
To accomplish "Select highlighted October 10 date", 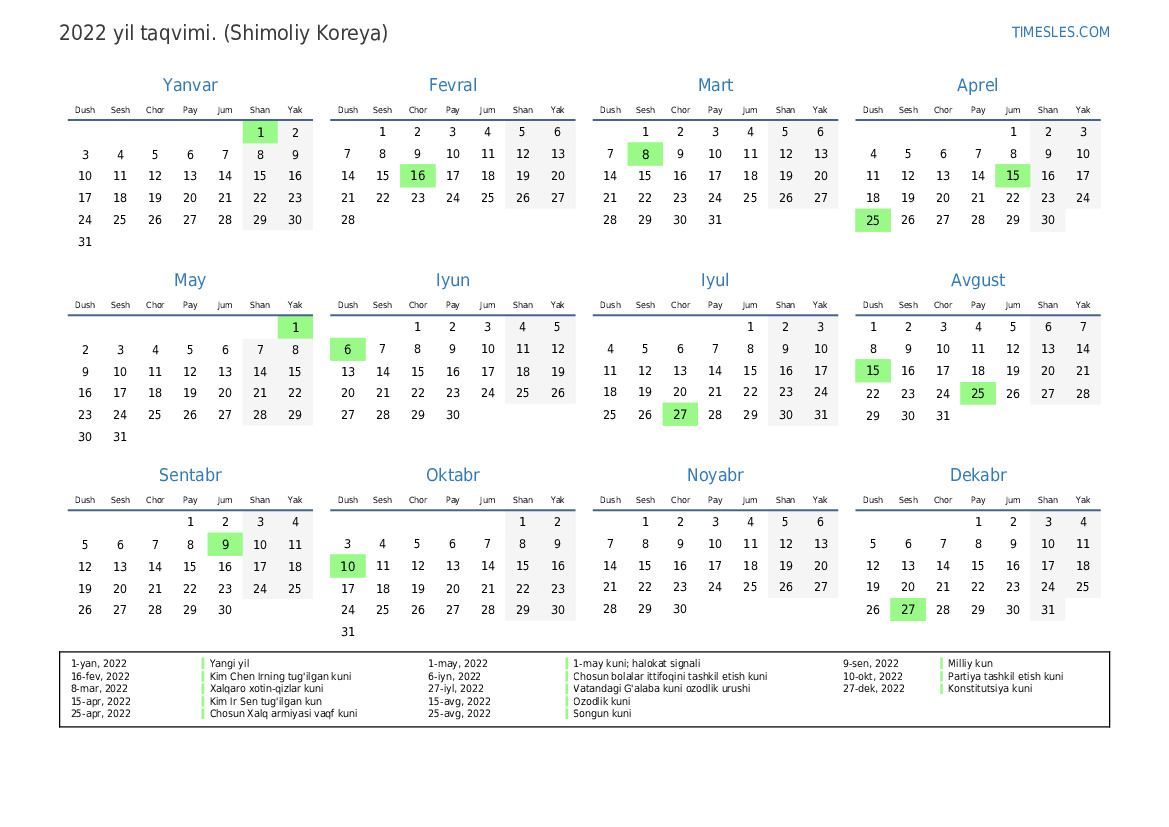I will 347,566.
